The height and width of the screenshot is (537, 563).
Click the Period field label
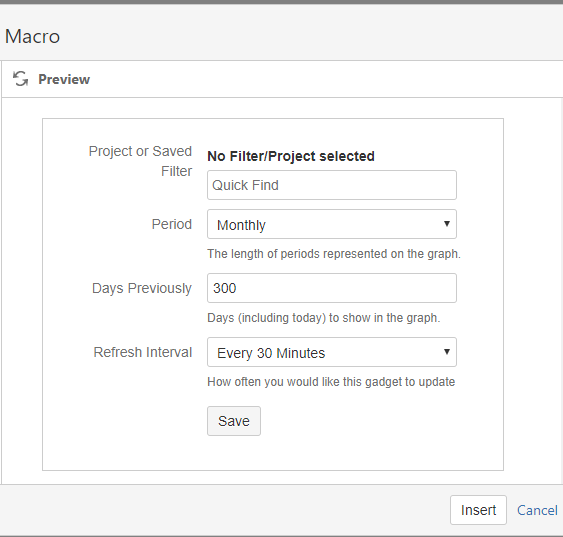coord(172,224)
